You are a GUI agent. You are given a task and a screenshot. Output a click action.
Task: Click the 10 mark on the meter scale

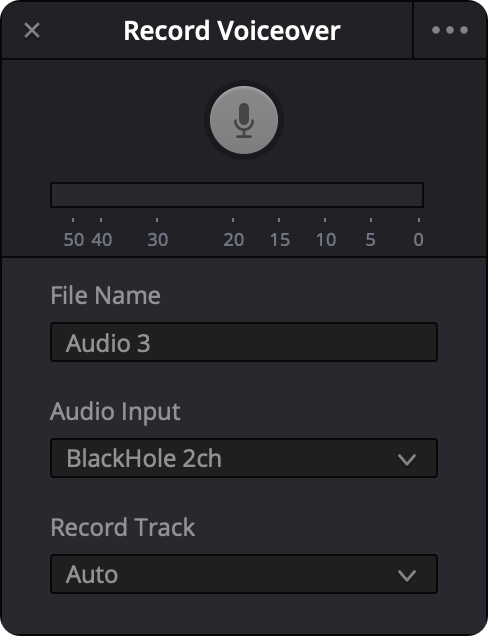click(x=326, y=240)
